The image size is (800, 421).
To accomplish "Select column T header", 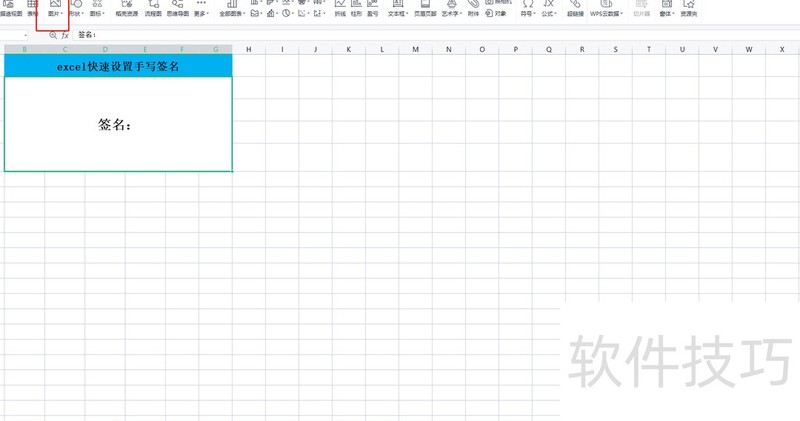I will coord(649,49).
